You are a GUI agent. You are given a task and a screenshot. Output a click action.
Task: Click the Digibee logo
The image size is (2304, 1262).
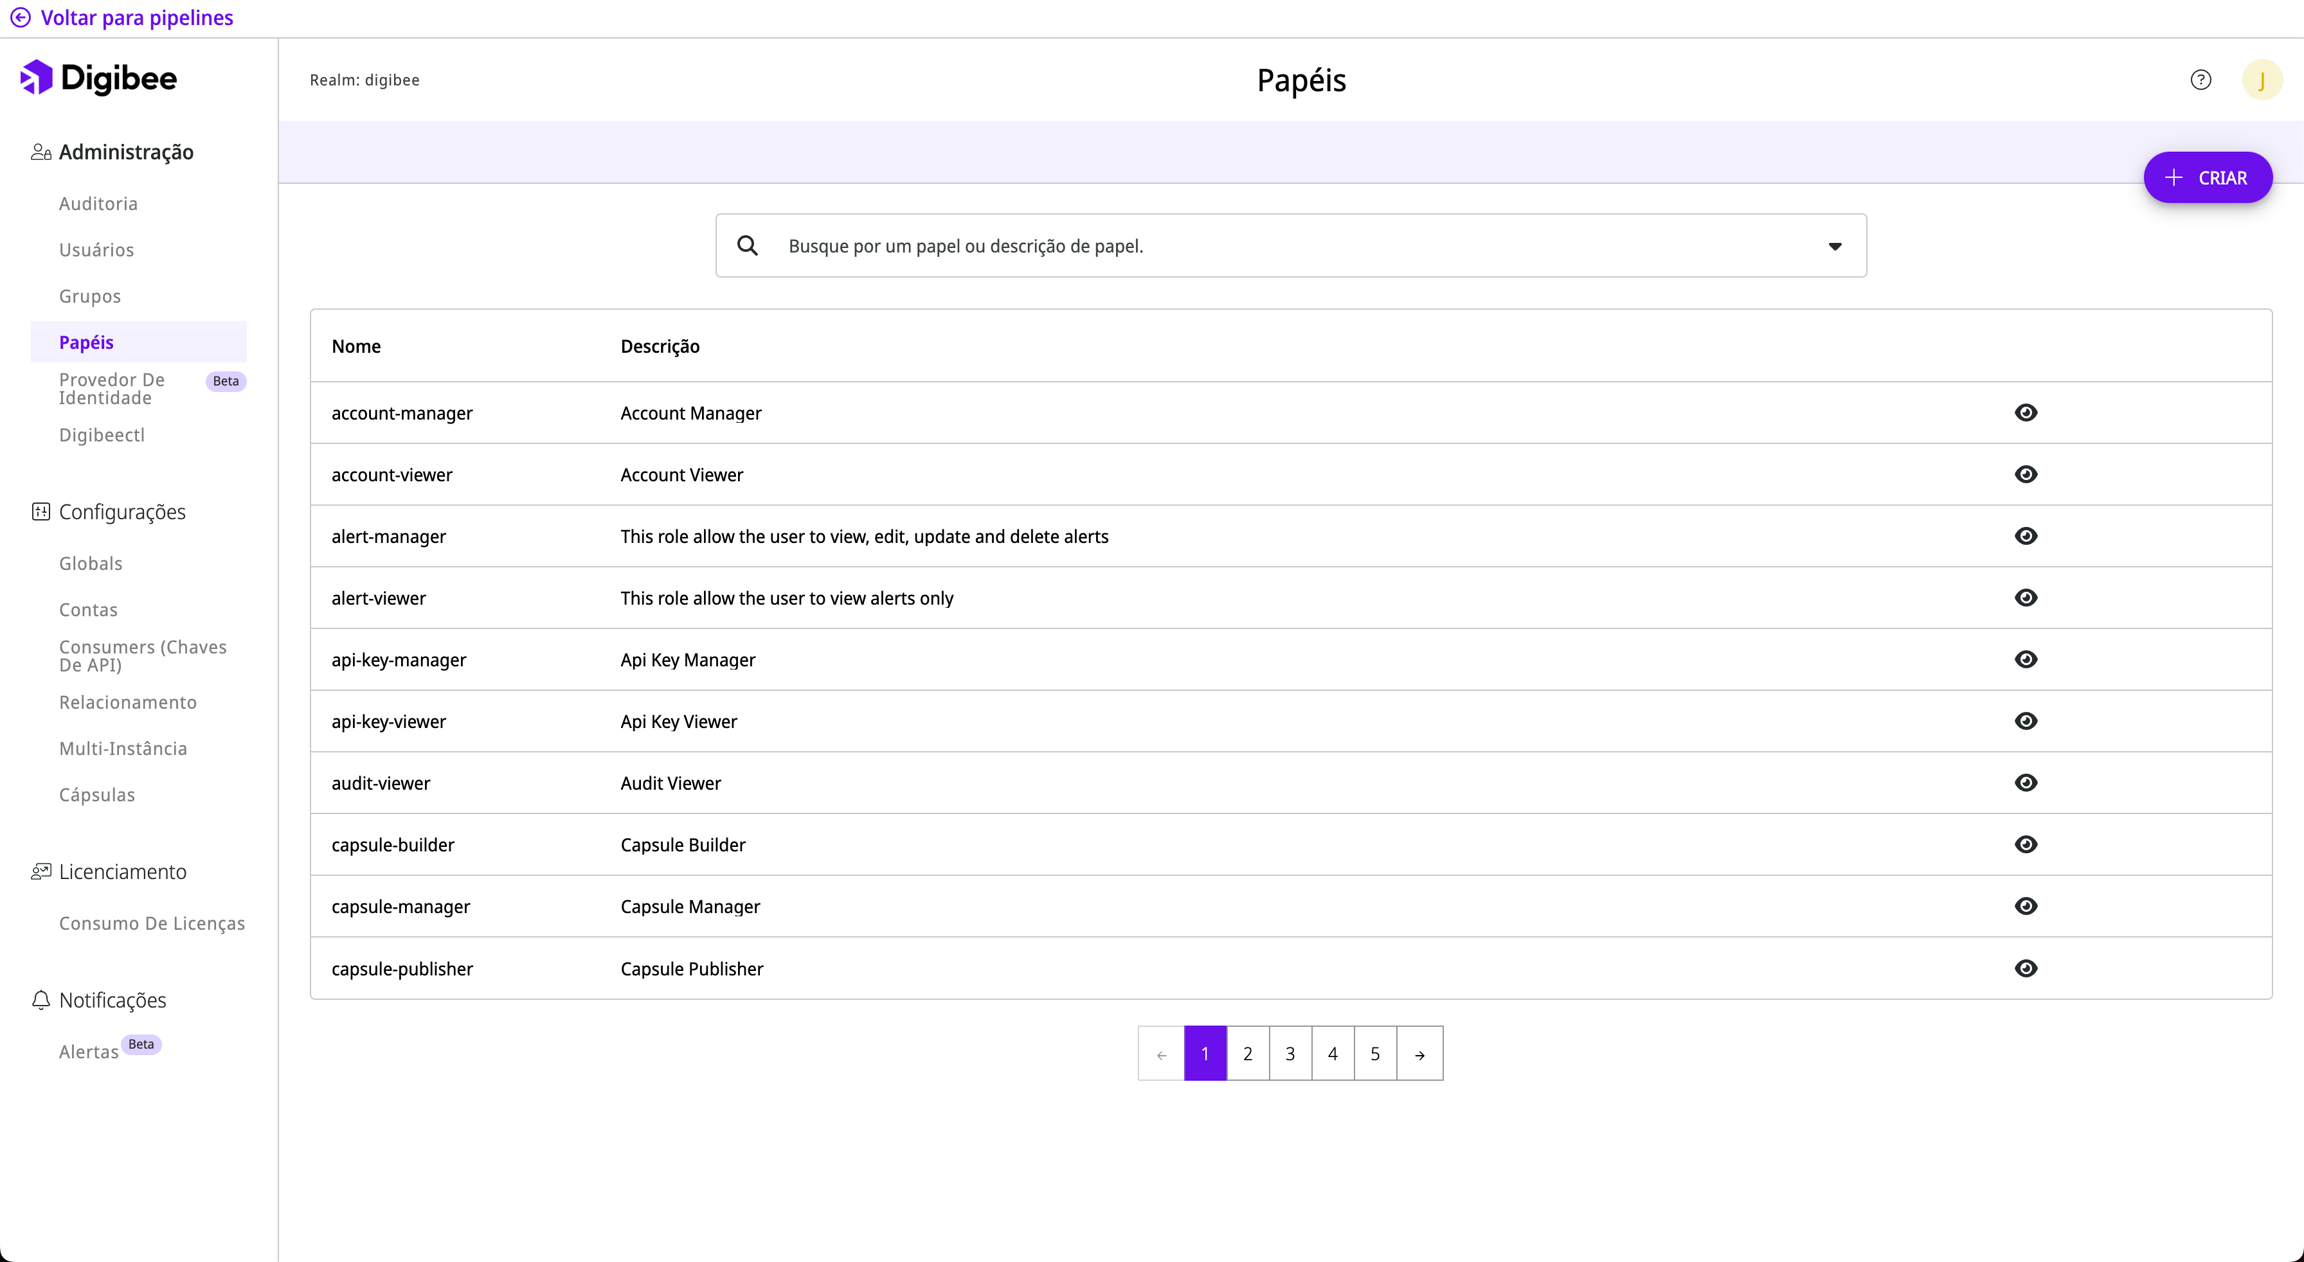click(x=98, y=78)
